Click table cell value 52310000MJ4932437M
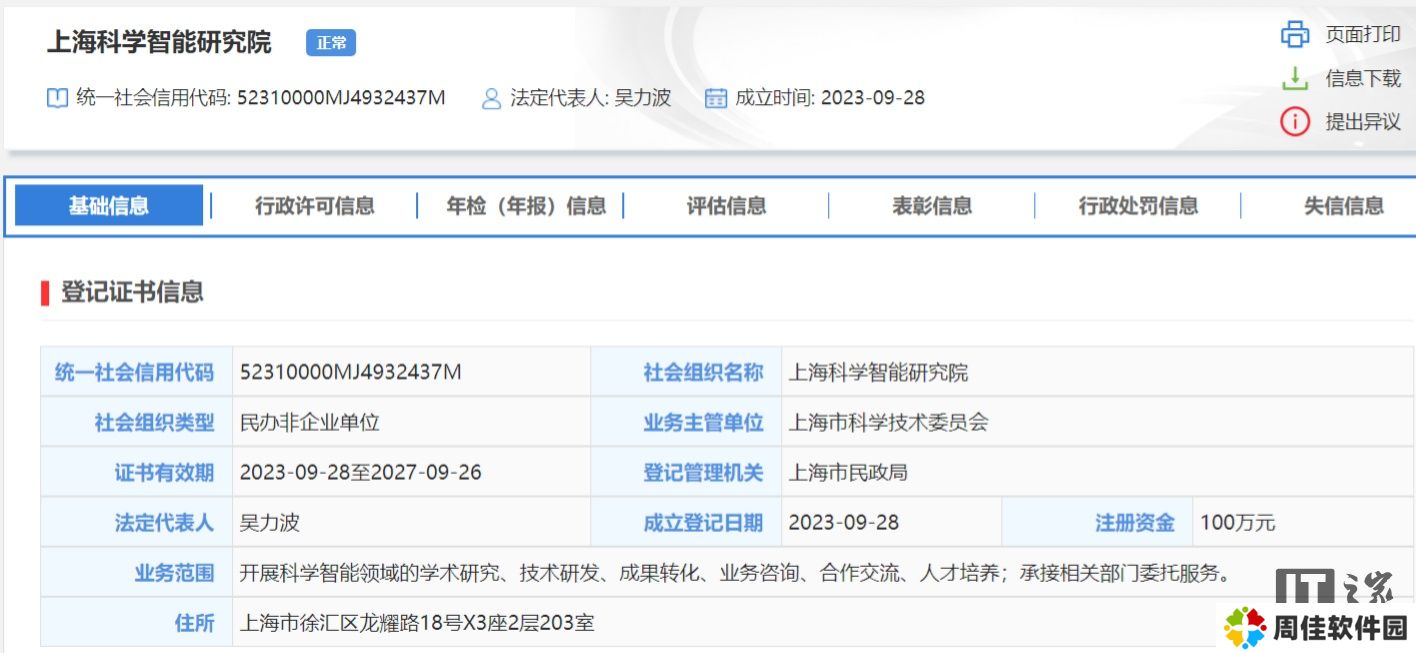Viewport: 1416px width, 653px height. click(351, 373)
